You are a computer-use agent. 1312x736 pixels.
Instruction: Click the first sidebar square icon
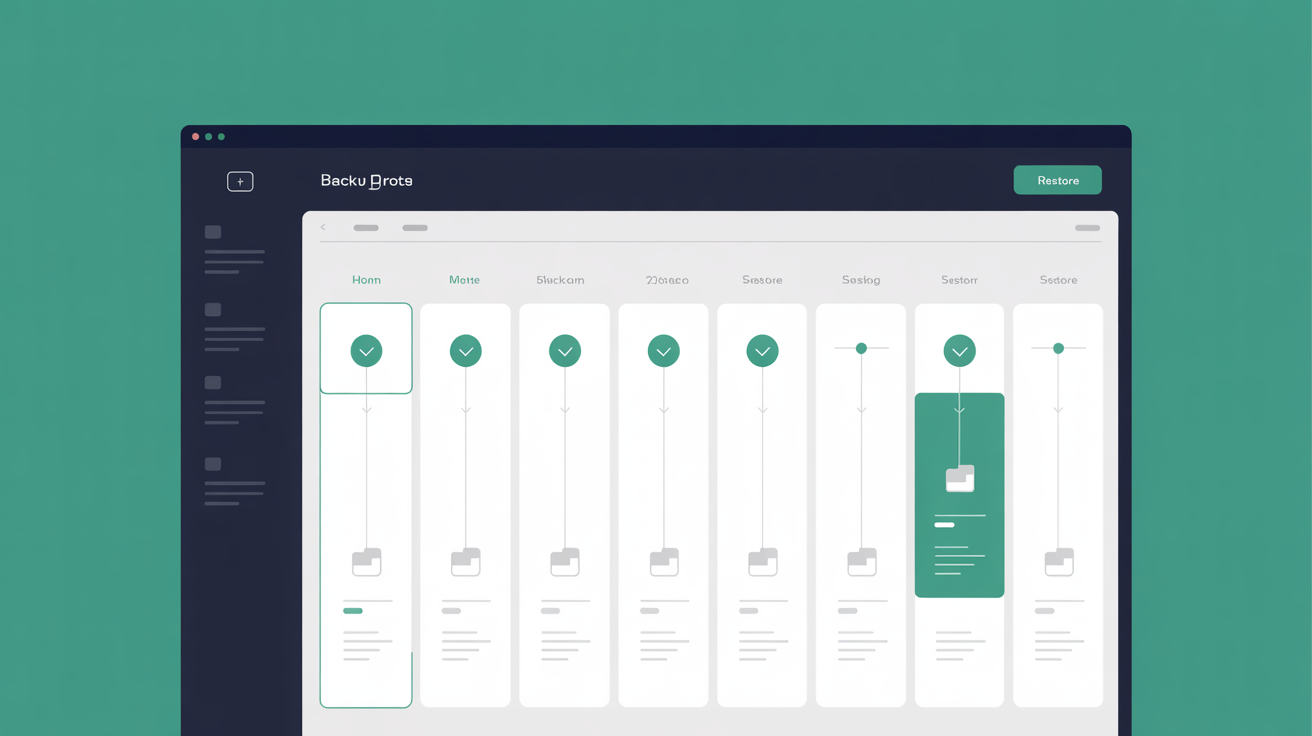[x=213, y=232]
